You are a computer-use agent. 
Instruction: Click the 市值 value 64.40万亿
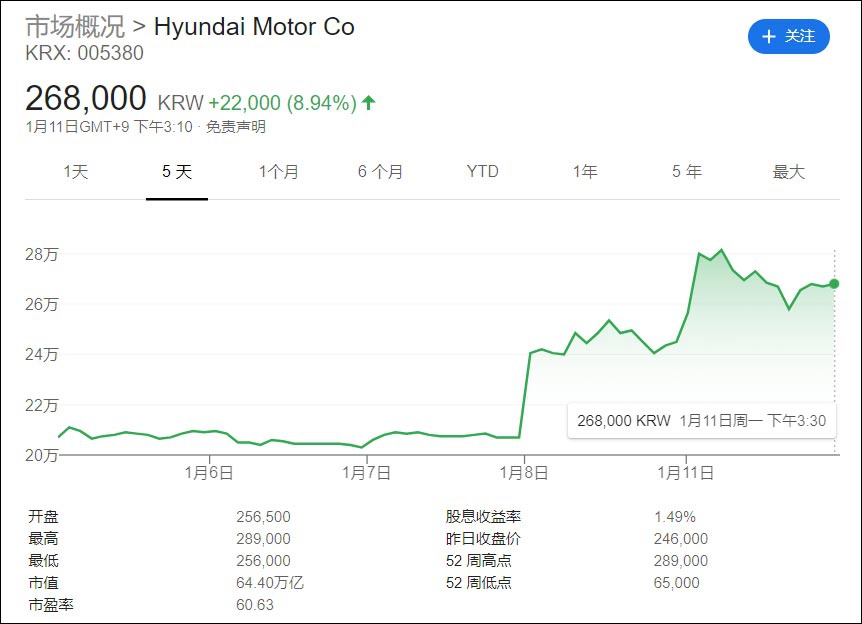coord(269,583)
